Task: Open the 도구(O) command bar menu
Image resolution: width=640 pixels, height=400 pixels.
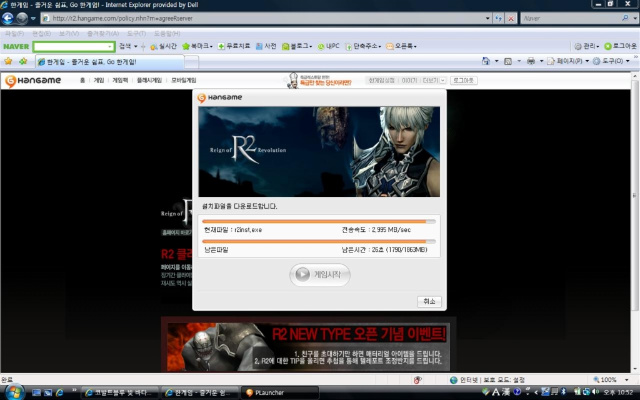Action: [611, 61]
